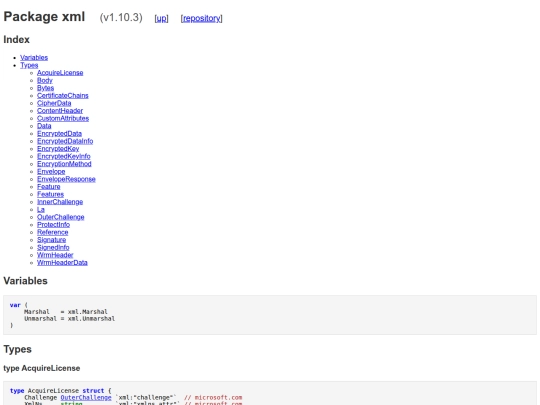Open the WrmHeaderData link
Viewport: 540px width, 405px height.
pyautogui.click(x=62, y=262)
